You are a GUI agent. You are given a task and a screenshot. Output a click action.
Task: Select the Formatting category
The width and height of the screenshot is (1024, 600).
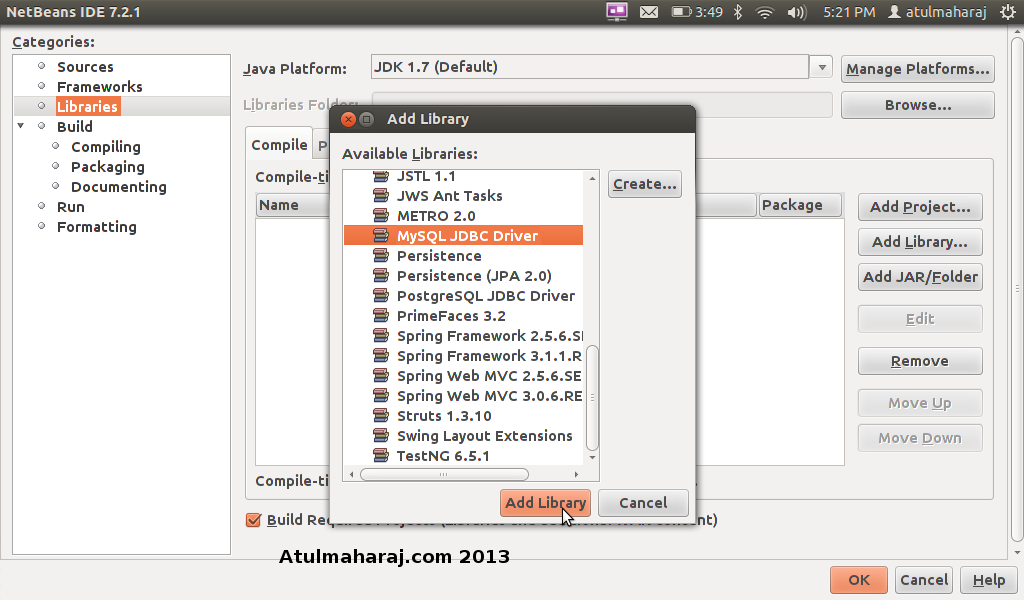97,227
